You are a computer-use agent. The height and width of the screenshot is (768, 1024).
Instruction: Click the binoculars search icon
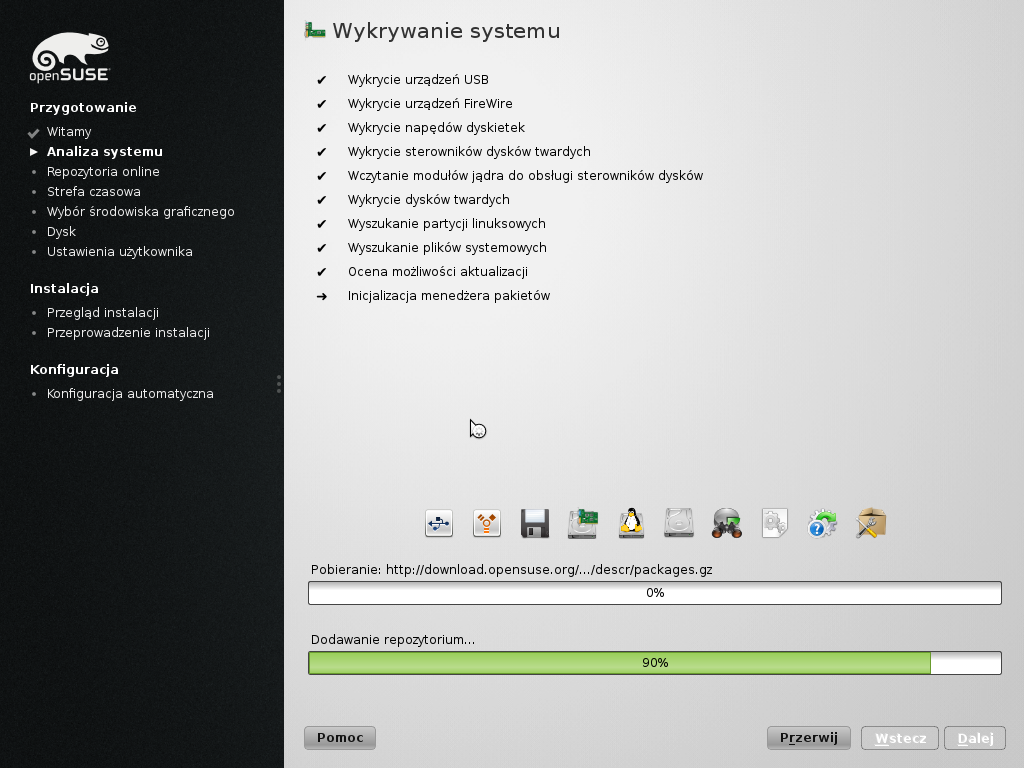pyautogui.click(x=727, y=523)
